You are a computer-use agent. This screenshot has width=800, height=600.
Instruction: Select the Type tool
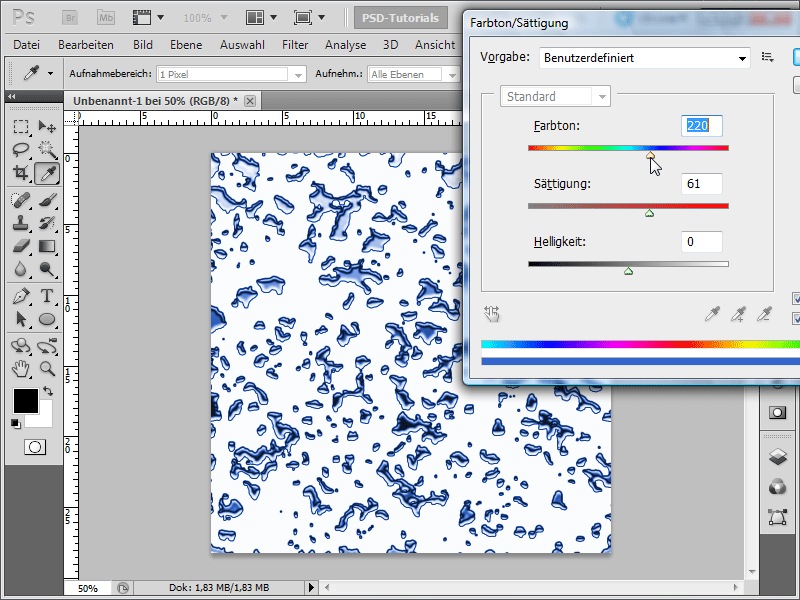tap(47, 296)
